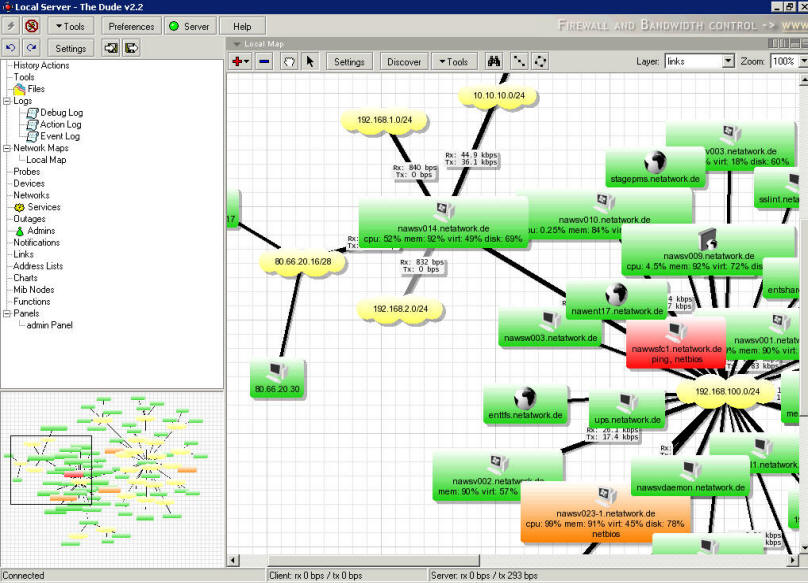Click the server icon on nawsv009.netatwork.de

[x=708, y=239]
